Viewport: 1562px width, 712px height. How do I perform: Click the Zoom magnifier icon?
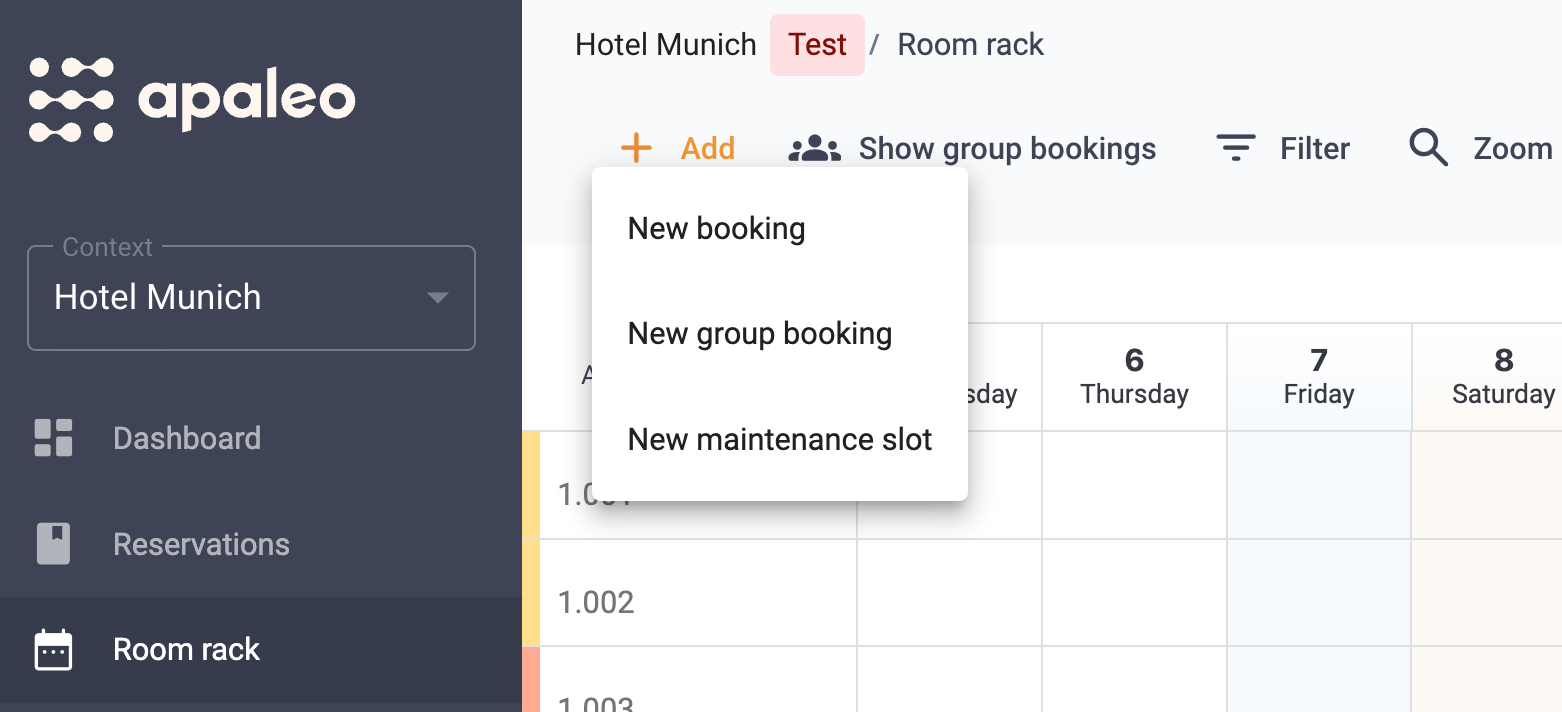1429,148
